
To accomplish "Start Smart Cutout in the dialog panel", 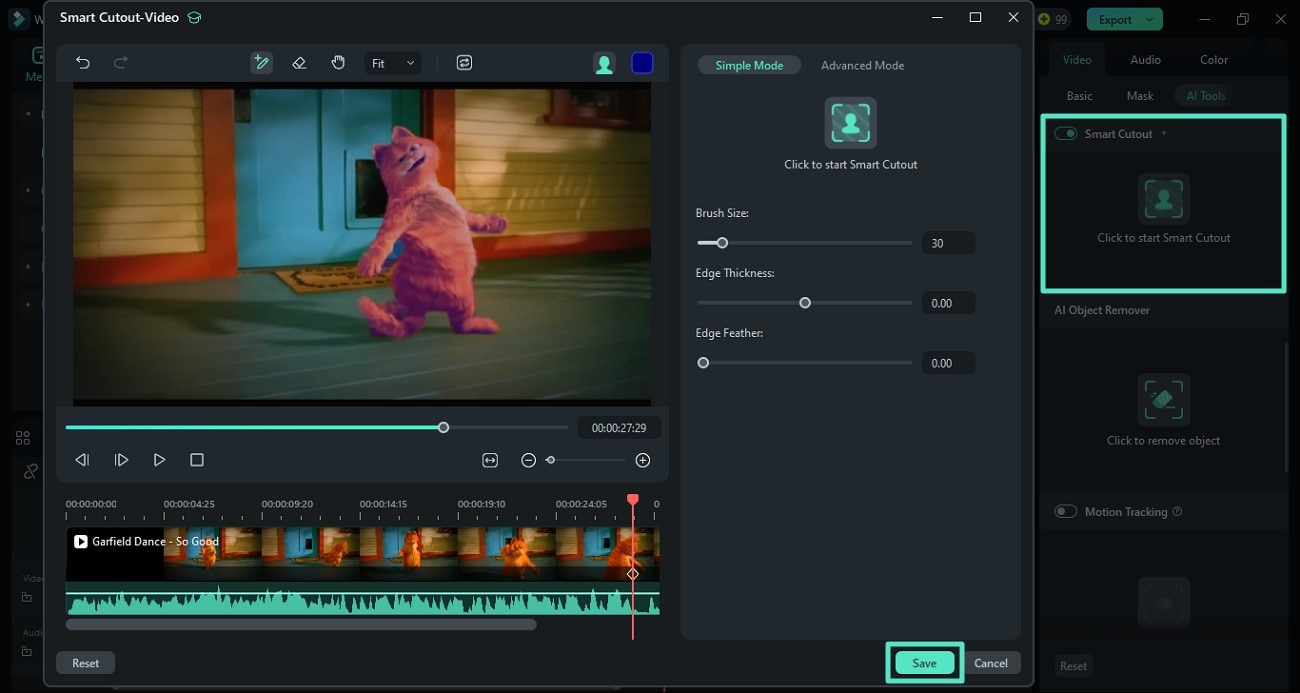I will (x=850, y=122).
